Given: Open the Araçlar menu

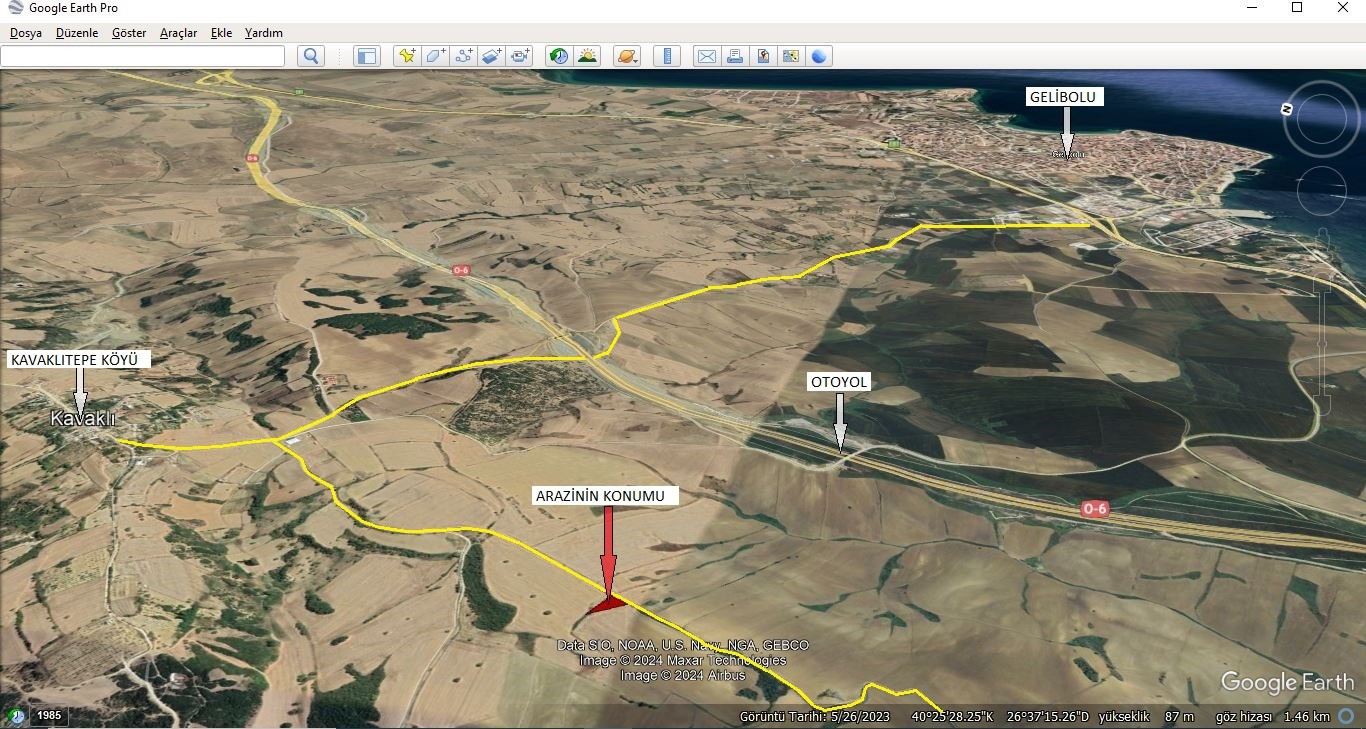Looking at the screenshot, I should tap(178, 33).
